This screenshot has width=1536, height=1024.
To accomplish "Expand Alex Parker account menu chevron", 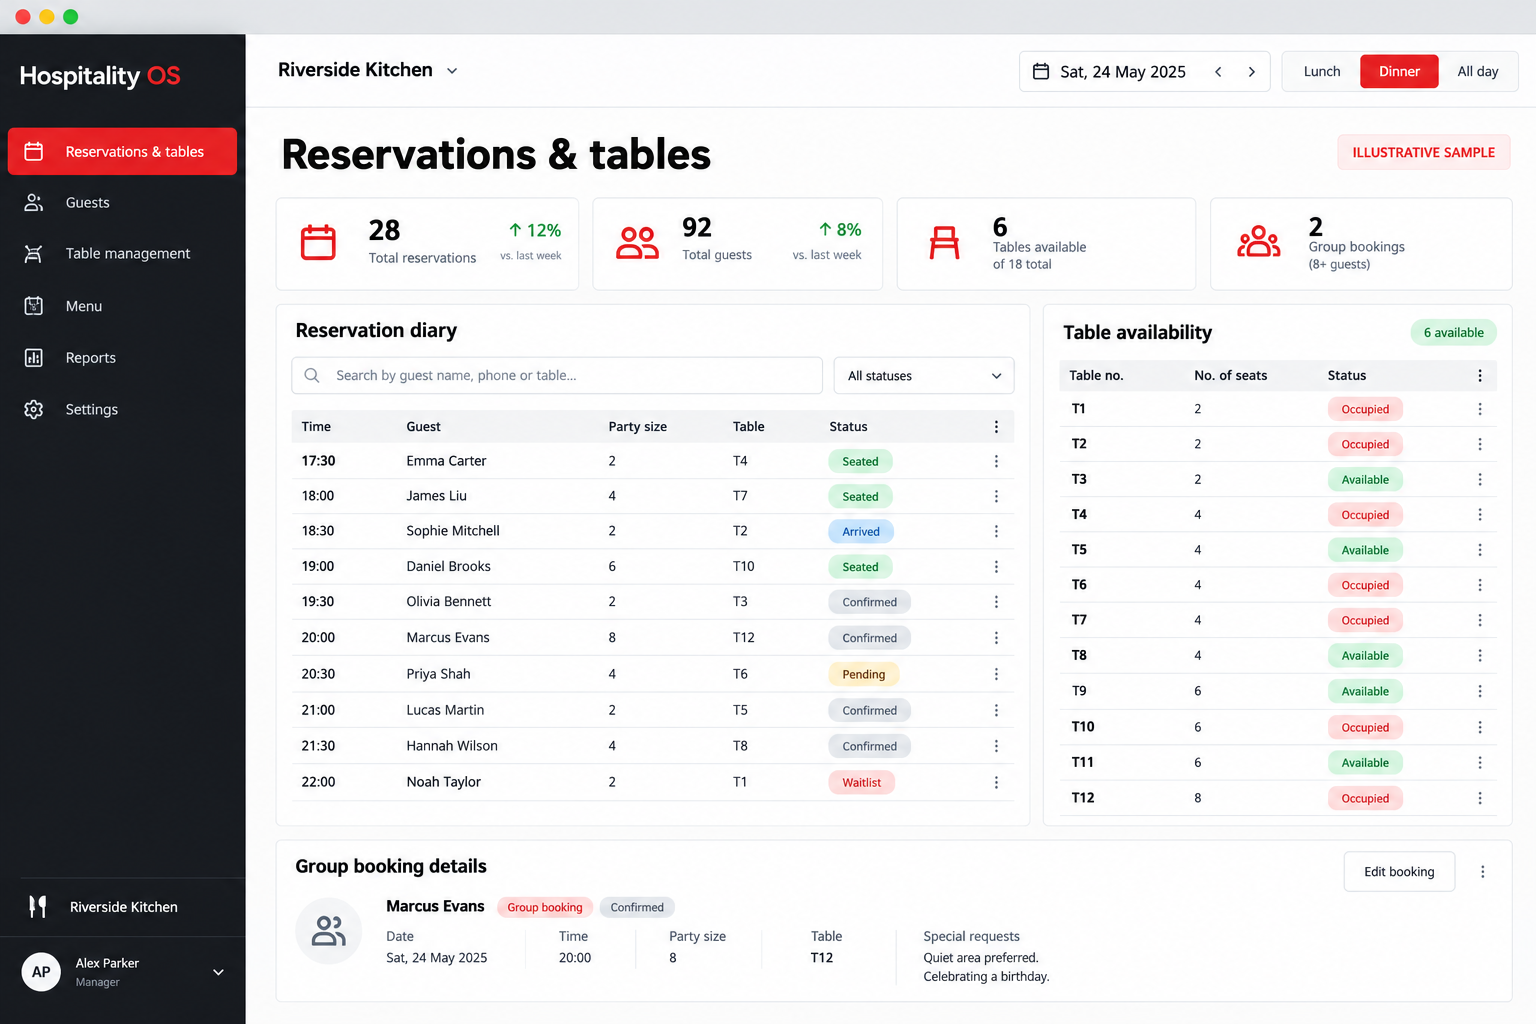I will point(218,972).
